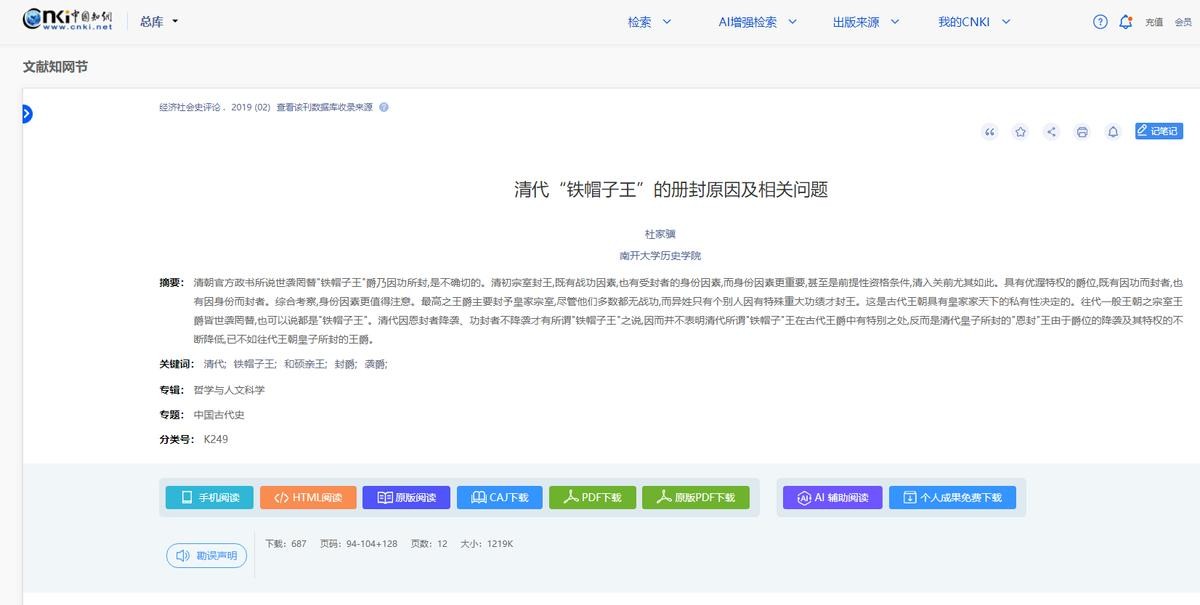Expand the left sidebar arrow
This screenshot has height=605, width=1200.
point(26,114)
